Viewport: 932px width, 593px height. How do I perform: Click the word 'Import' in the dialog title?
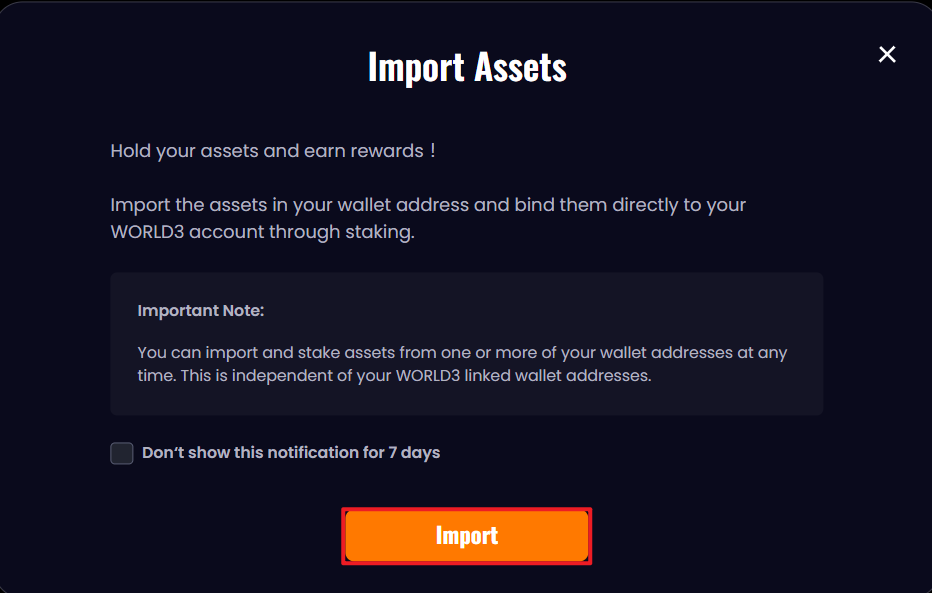tap(415, 67)
